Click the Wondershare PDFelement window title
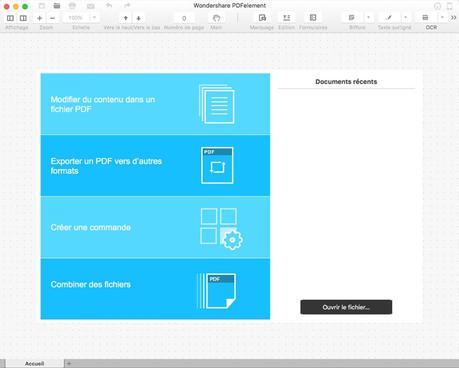This screenshot has width=459, height=368. [230, 6]
